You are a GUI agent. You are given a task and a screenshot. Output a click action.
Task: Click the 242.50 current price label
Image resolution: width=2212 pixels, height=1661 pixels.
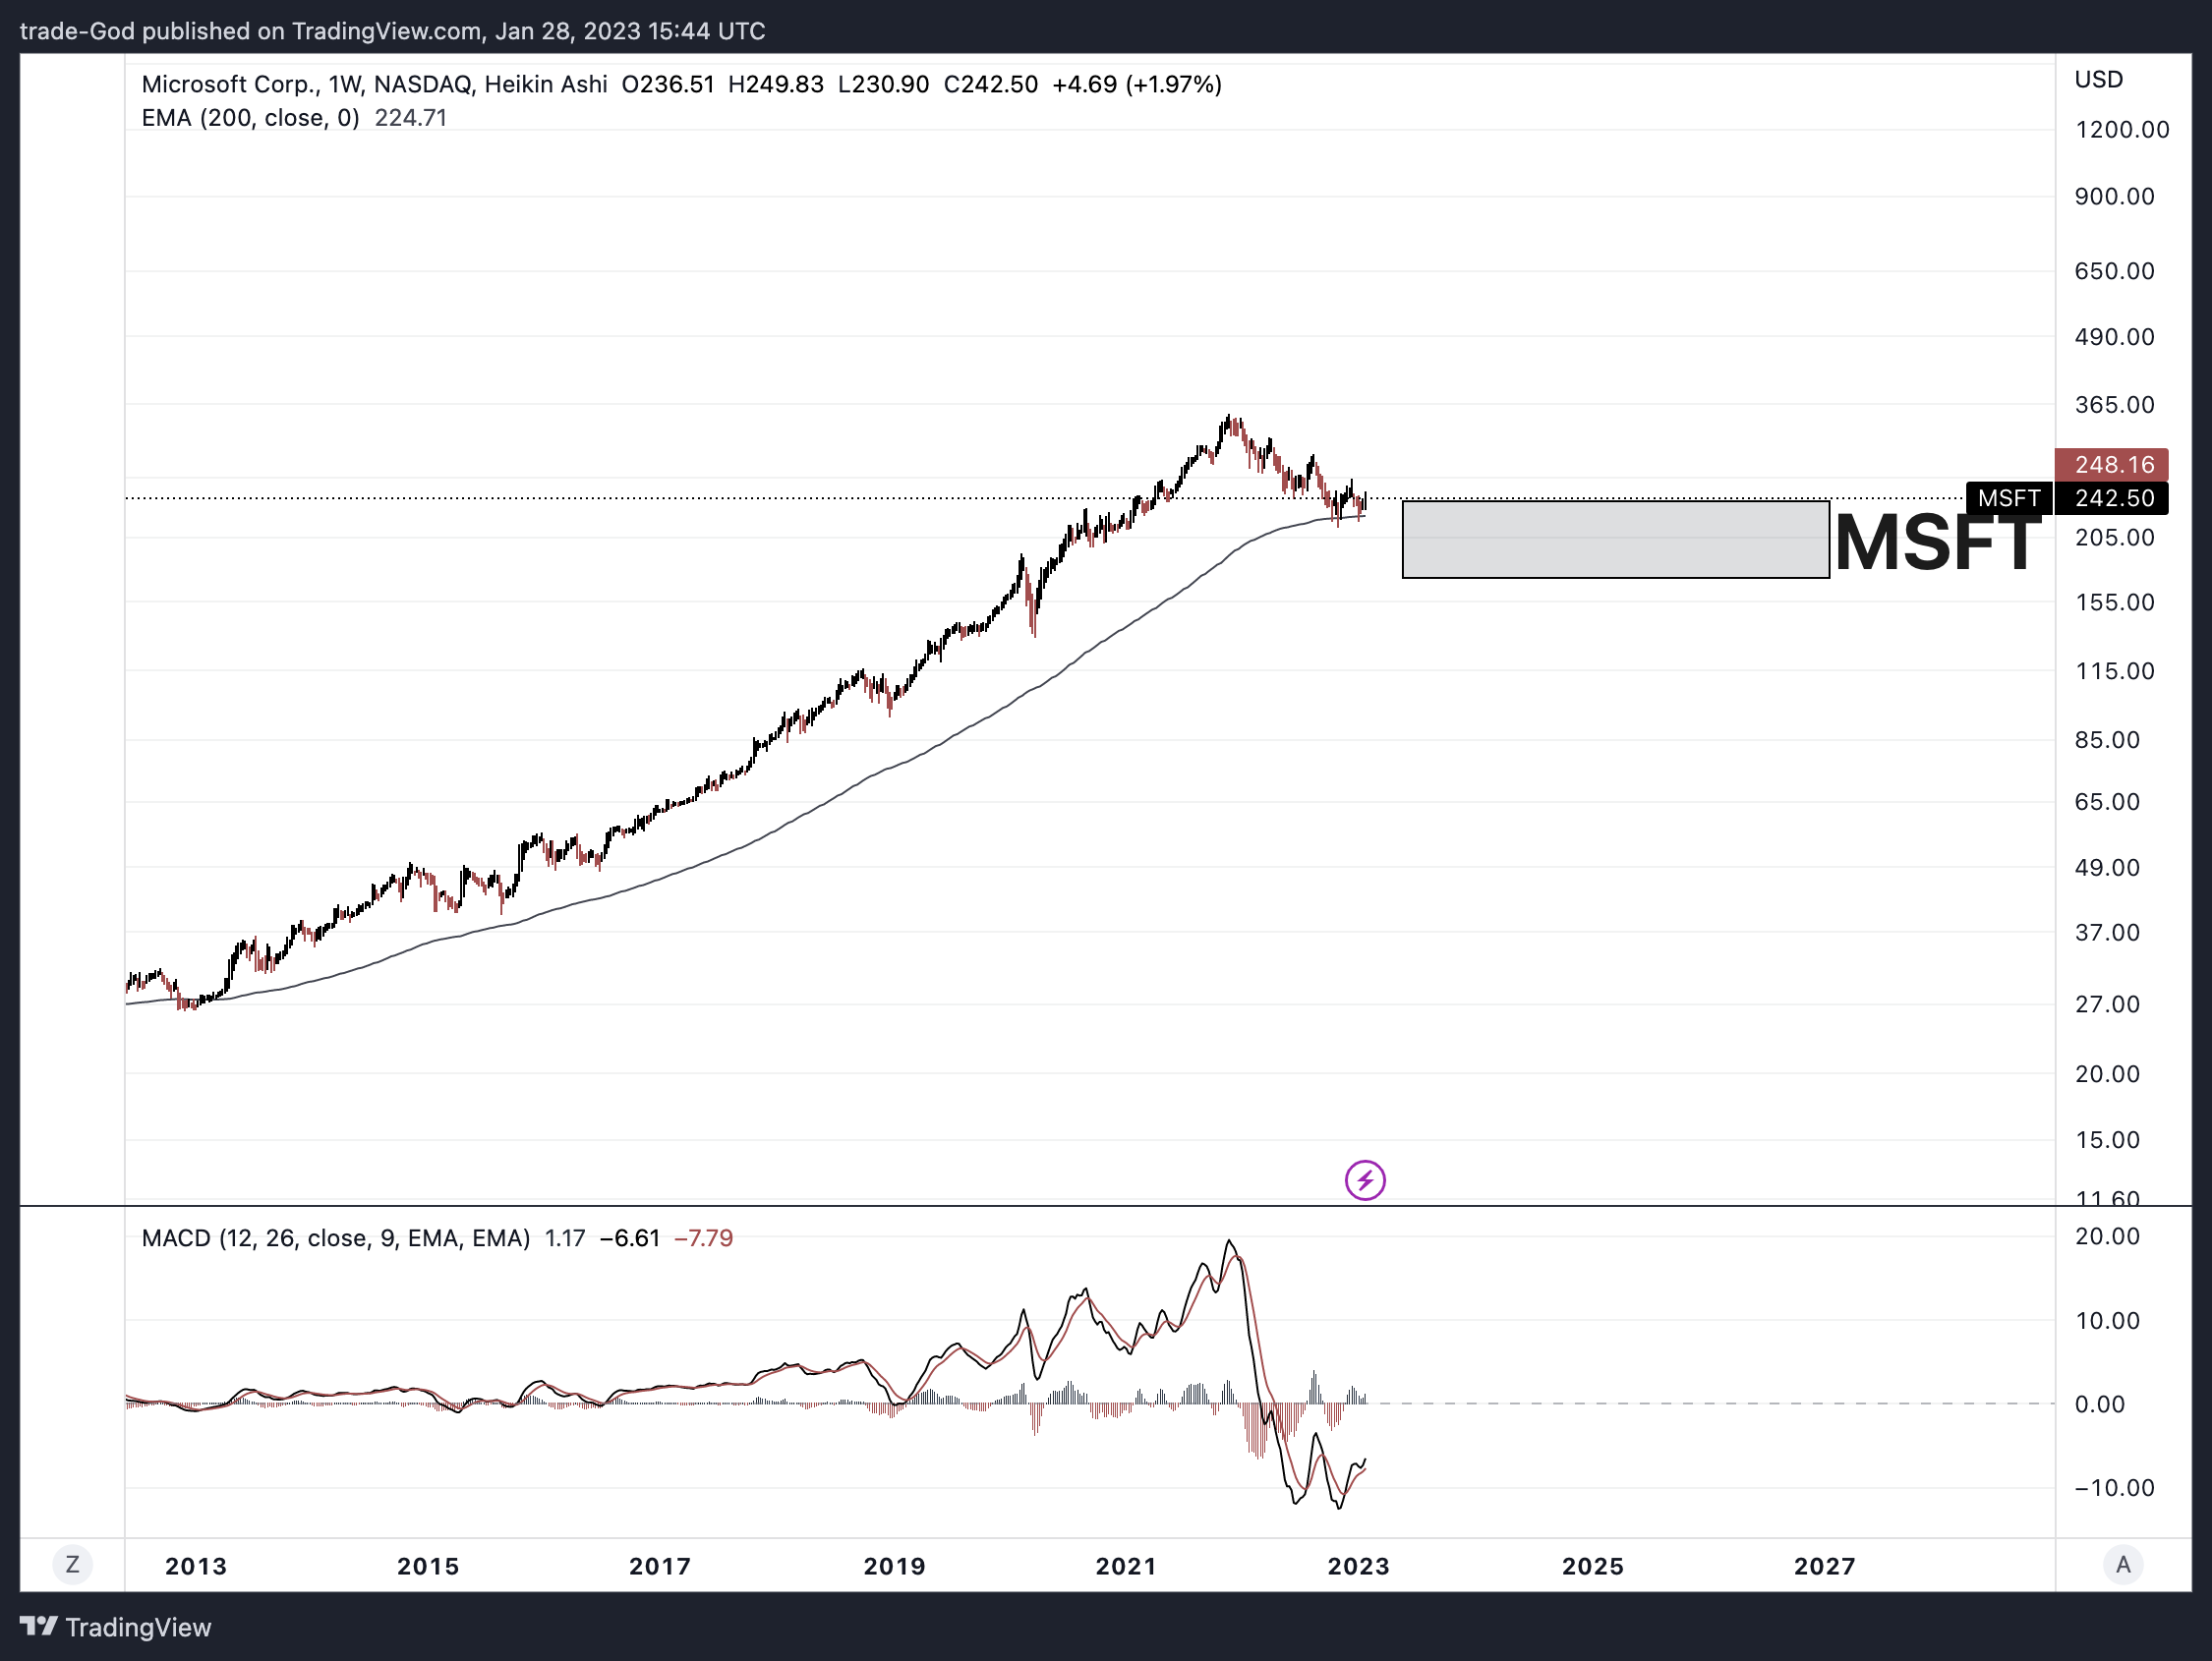(x=2114, y=498)
